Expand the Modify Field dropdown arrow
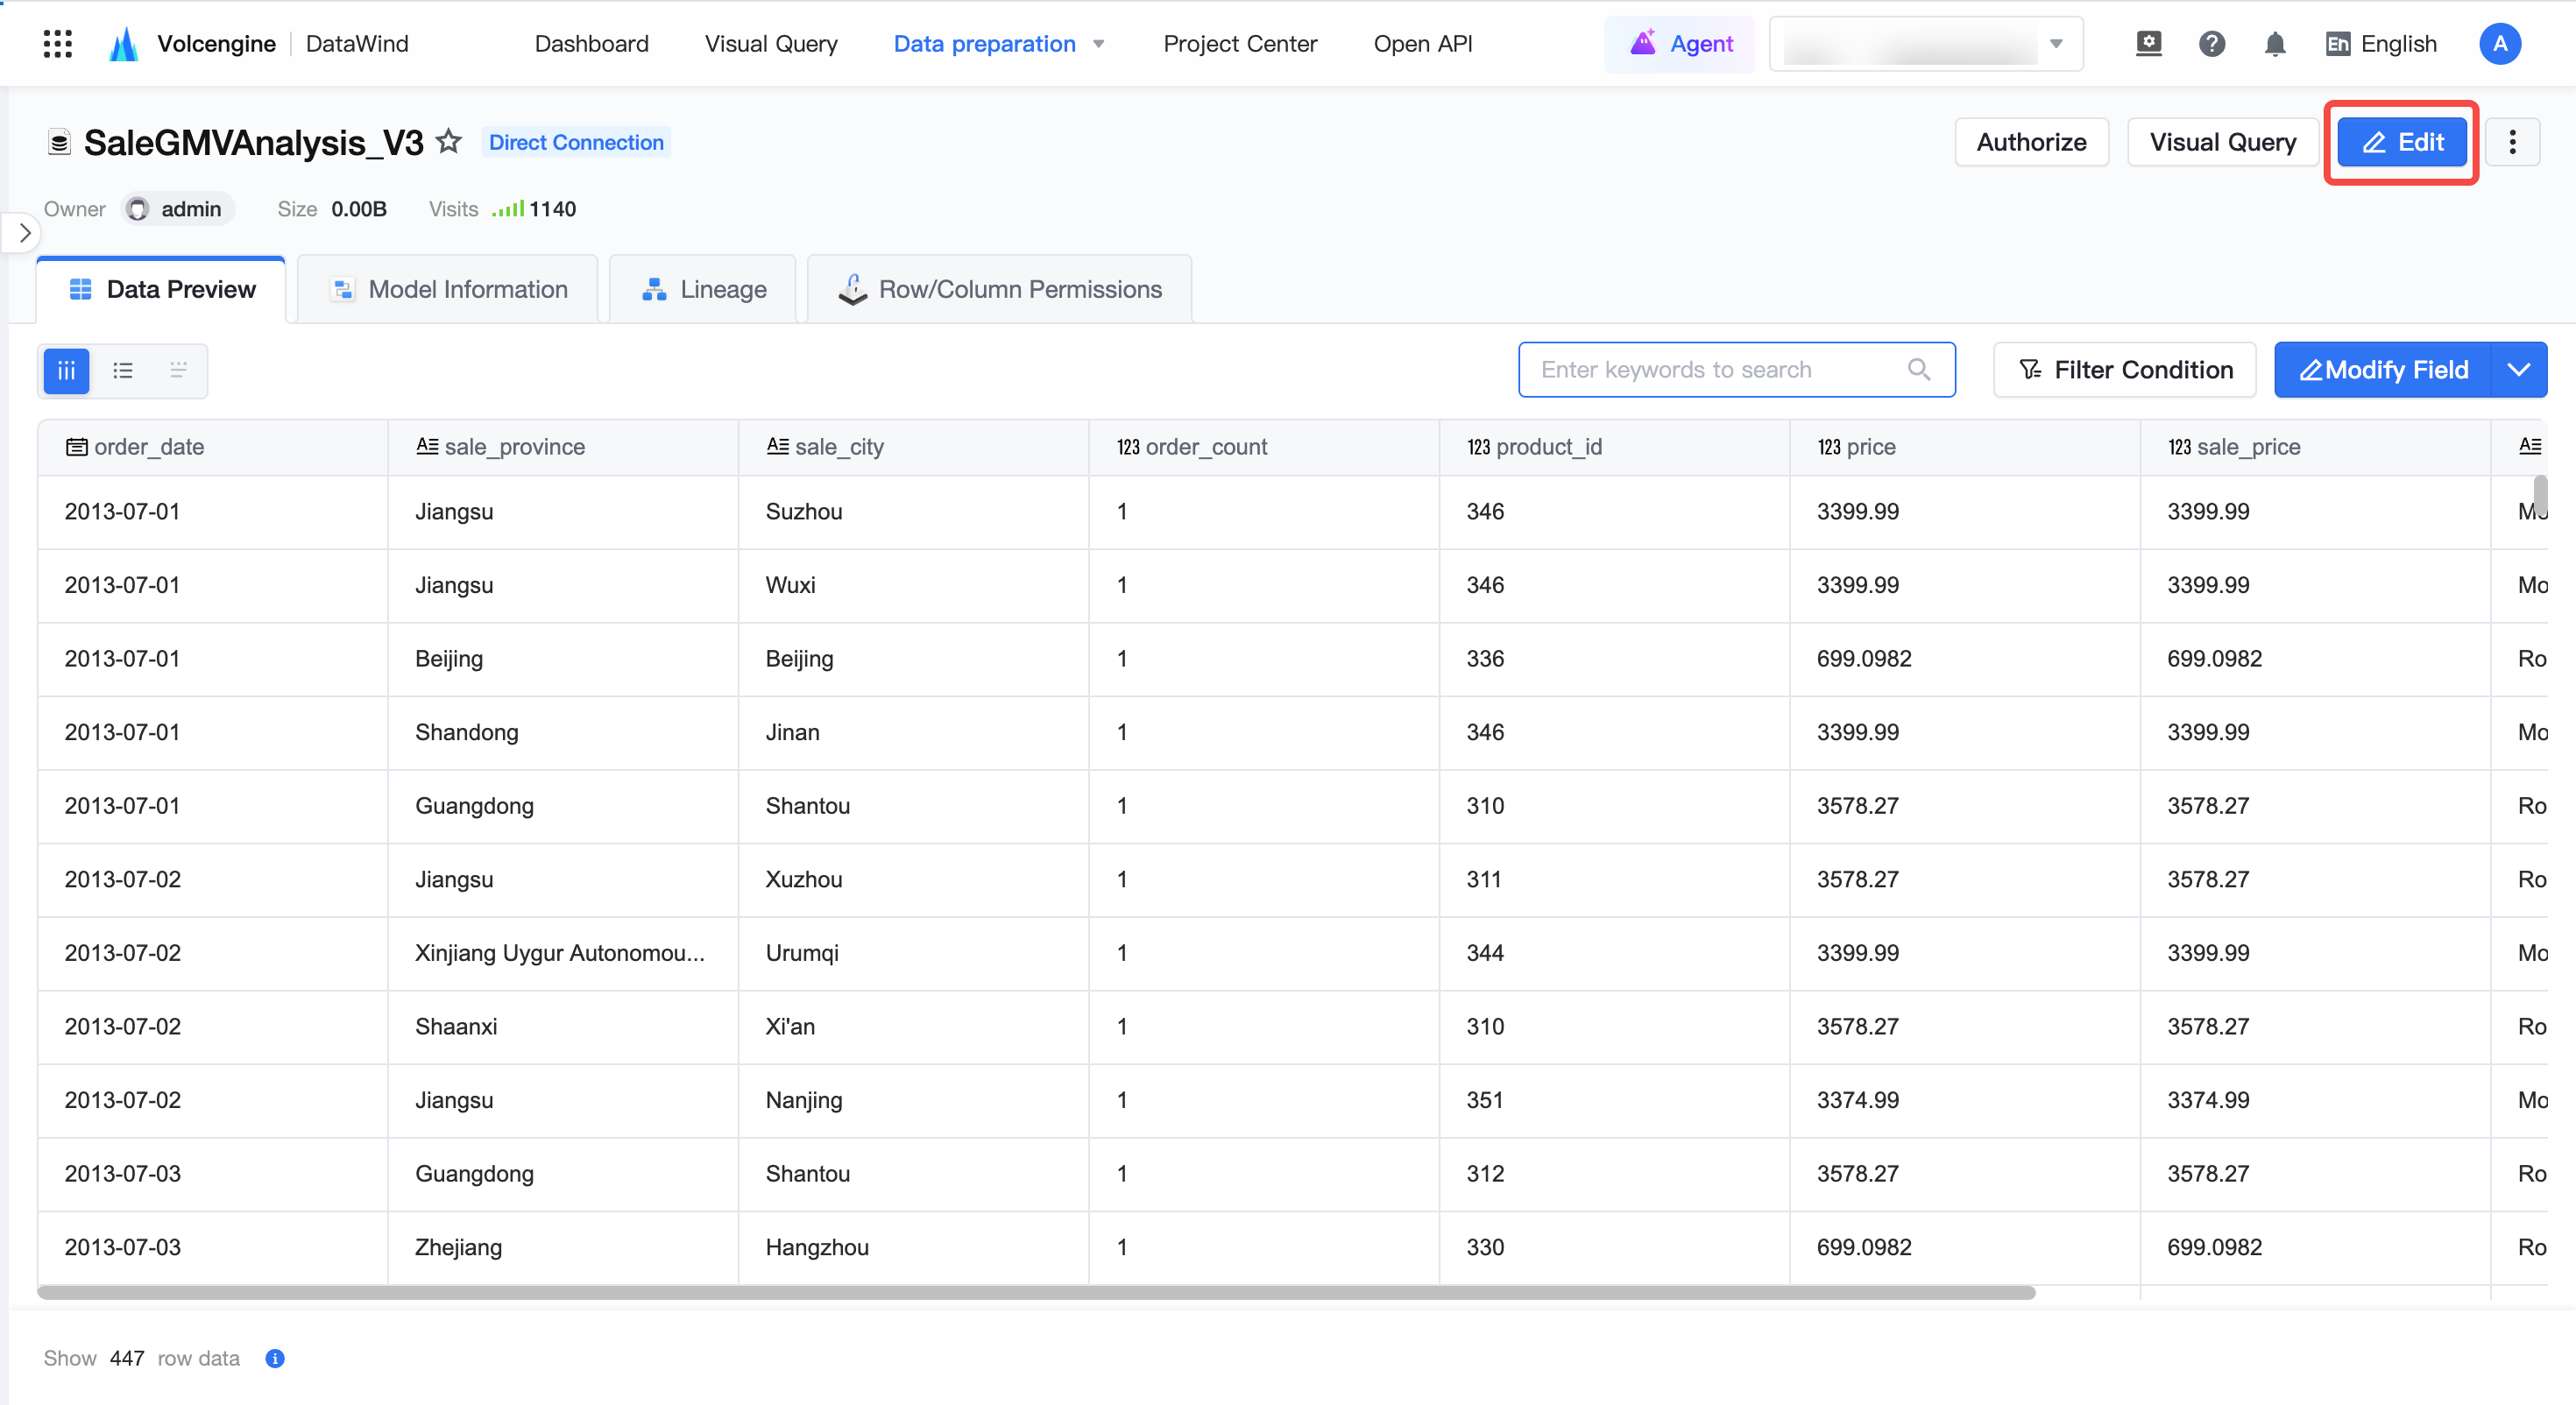 (2519, 370)
